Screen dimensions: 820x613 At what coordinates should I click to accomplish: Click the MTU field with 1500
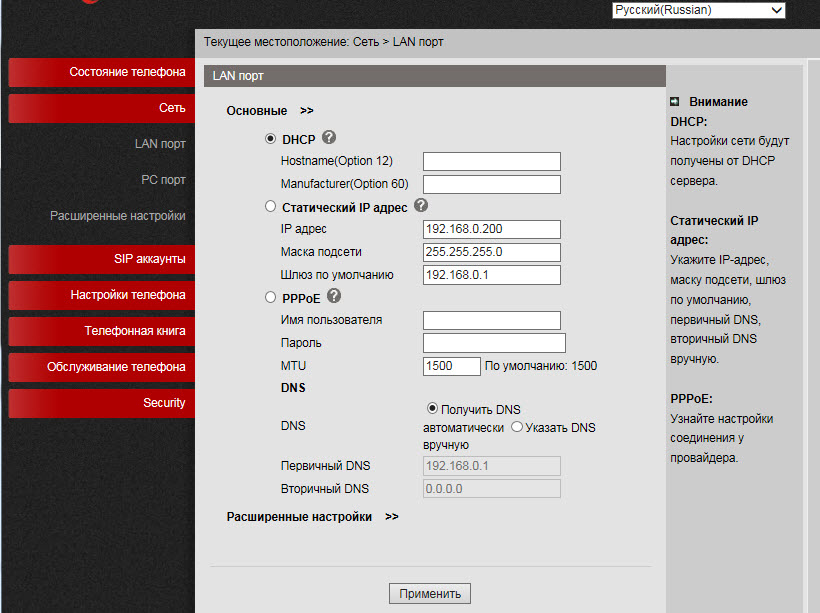click(x=451, y=366)
